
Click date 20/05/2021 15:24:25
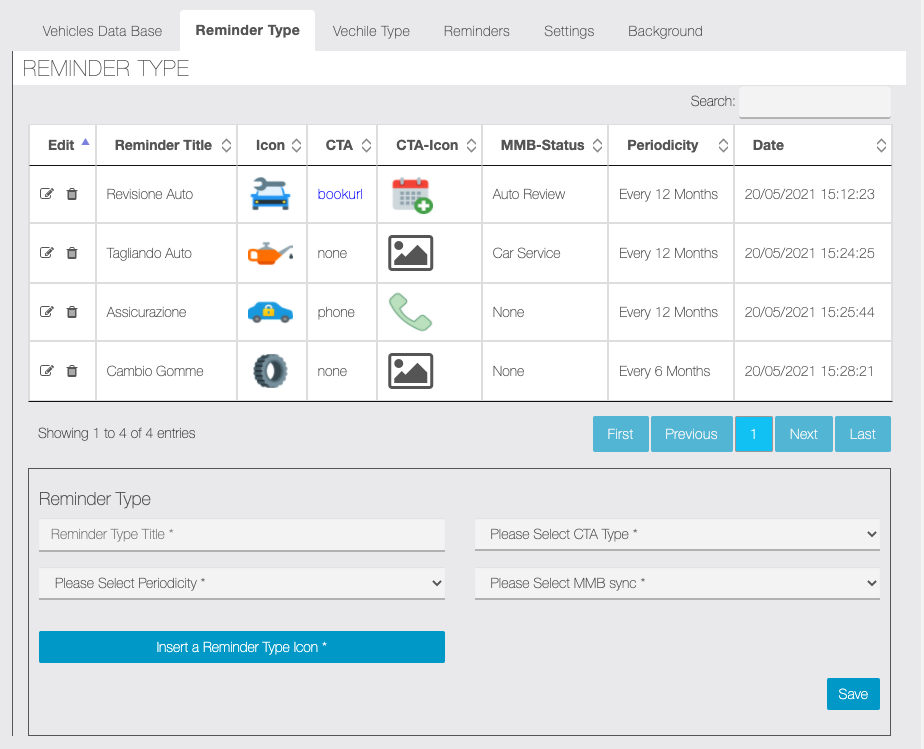(810, 253)
